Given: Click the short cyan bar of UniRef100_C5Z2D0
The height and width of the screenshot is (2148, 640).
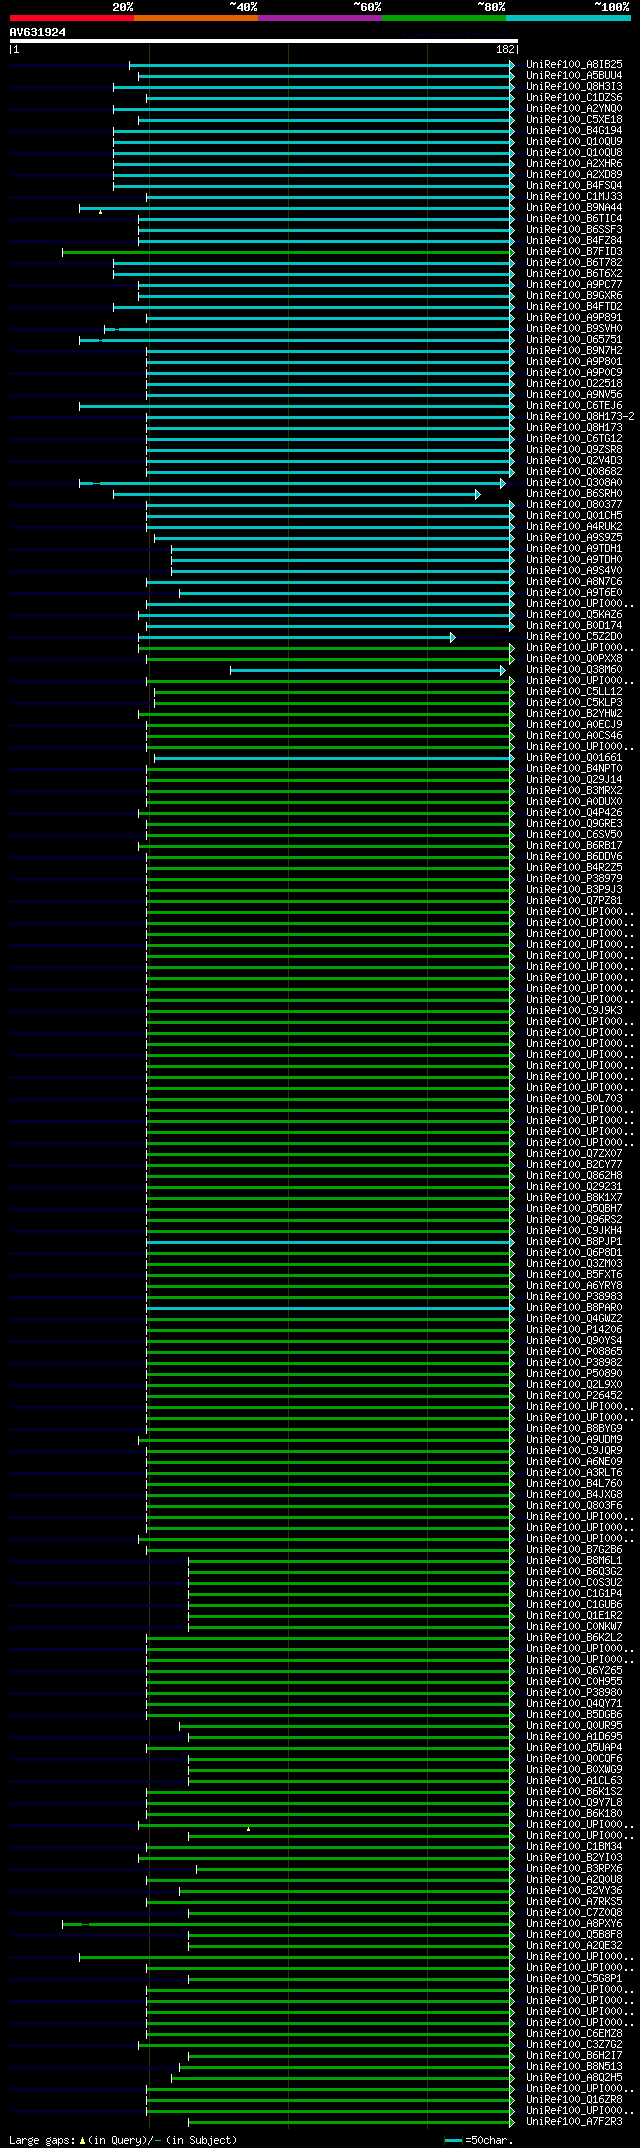Looking at the screenshot, I should click(x=297, y=637).
